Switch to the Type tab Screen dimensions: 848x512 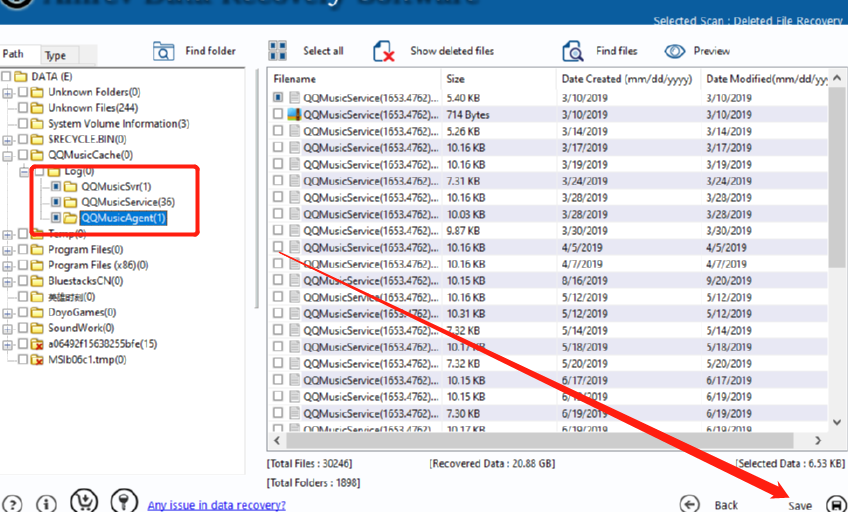click(59, 55)
